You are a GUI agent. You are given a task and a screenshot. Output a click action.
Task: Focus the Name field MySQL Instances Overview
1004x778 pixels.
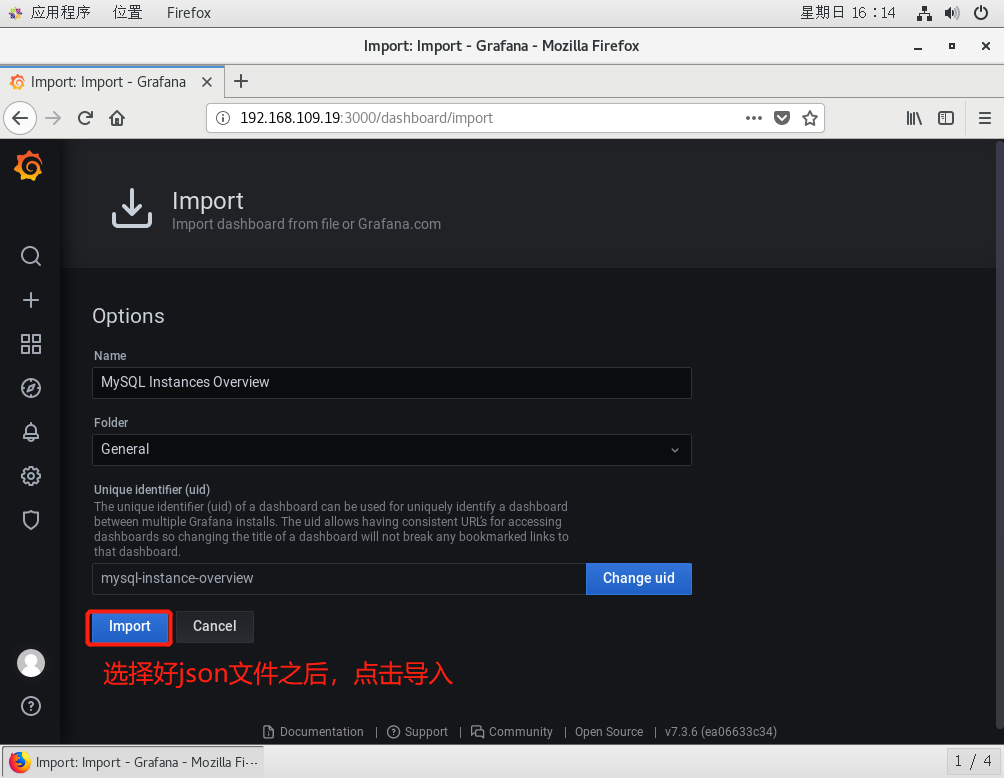coord(392,382)
